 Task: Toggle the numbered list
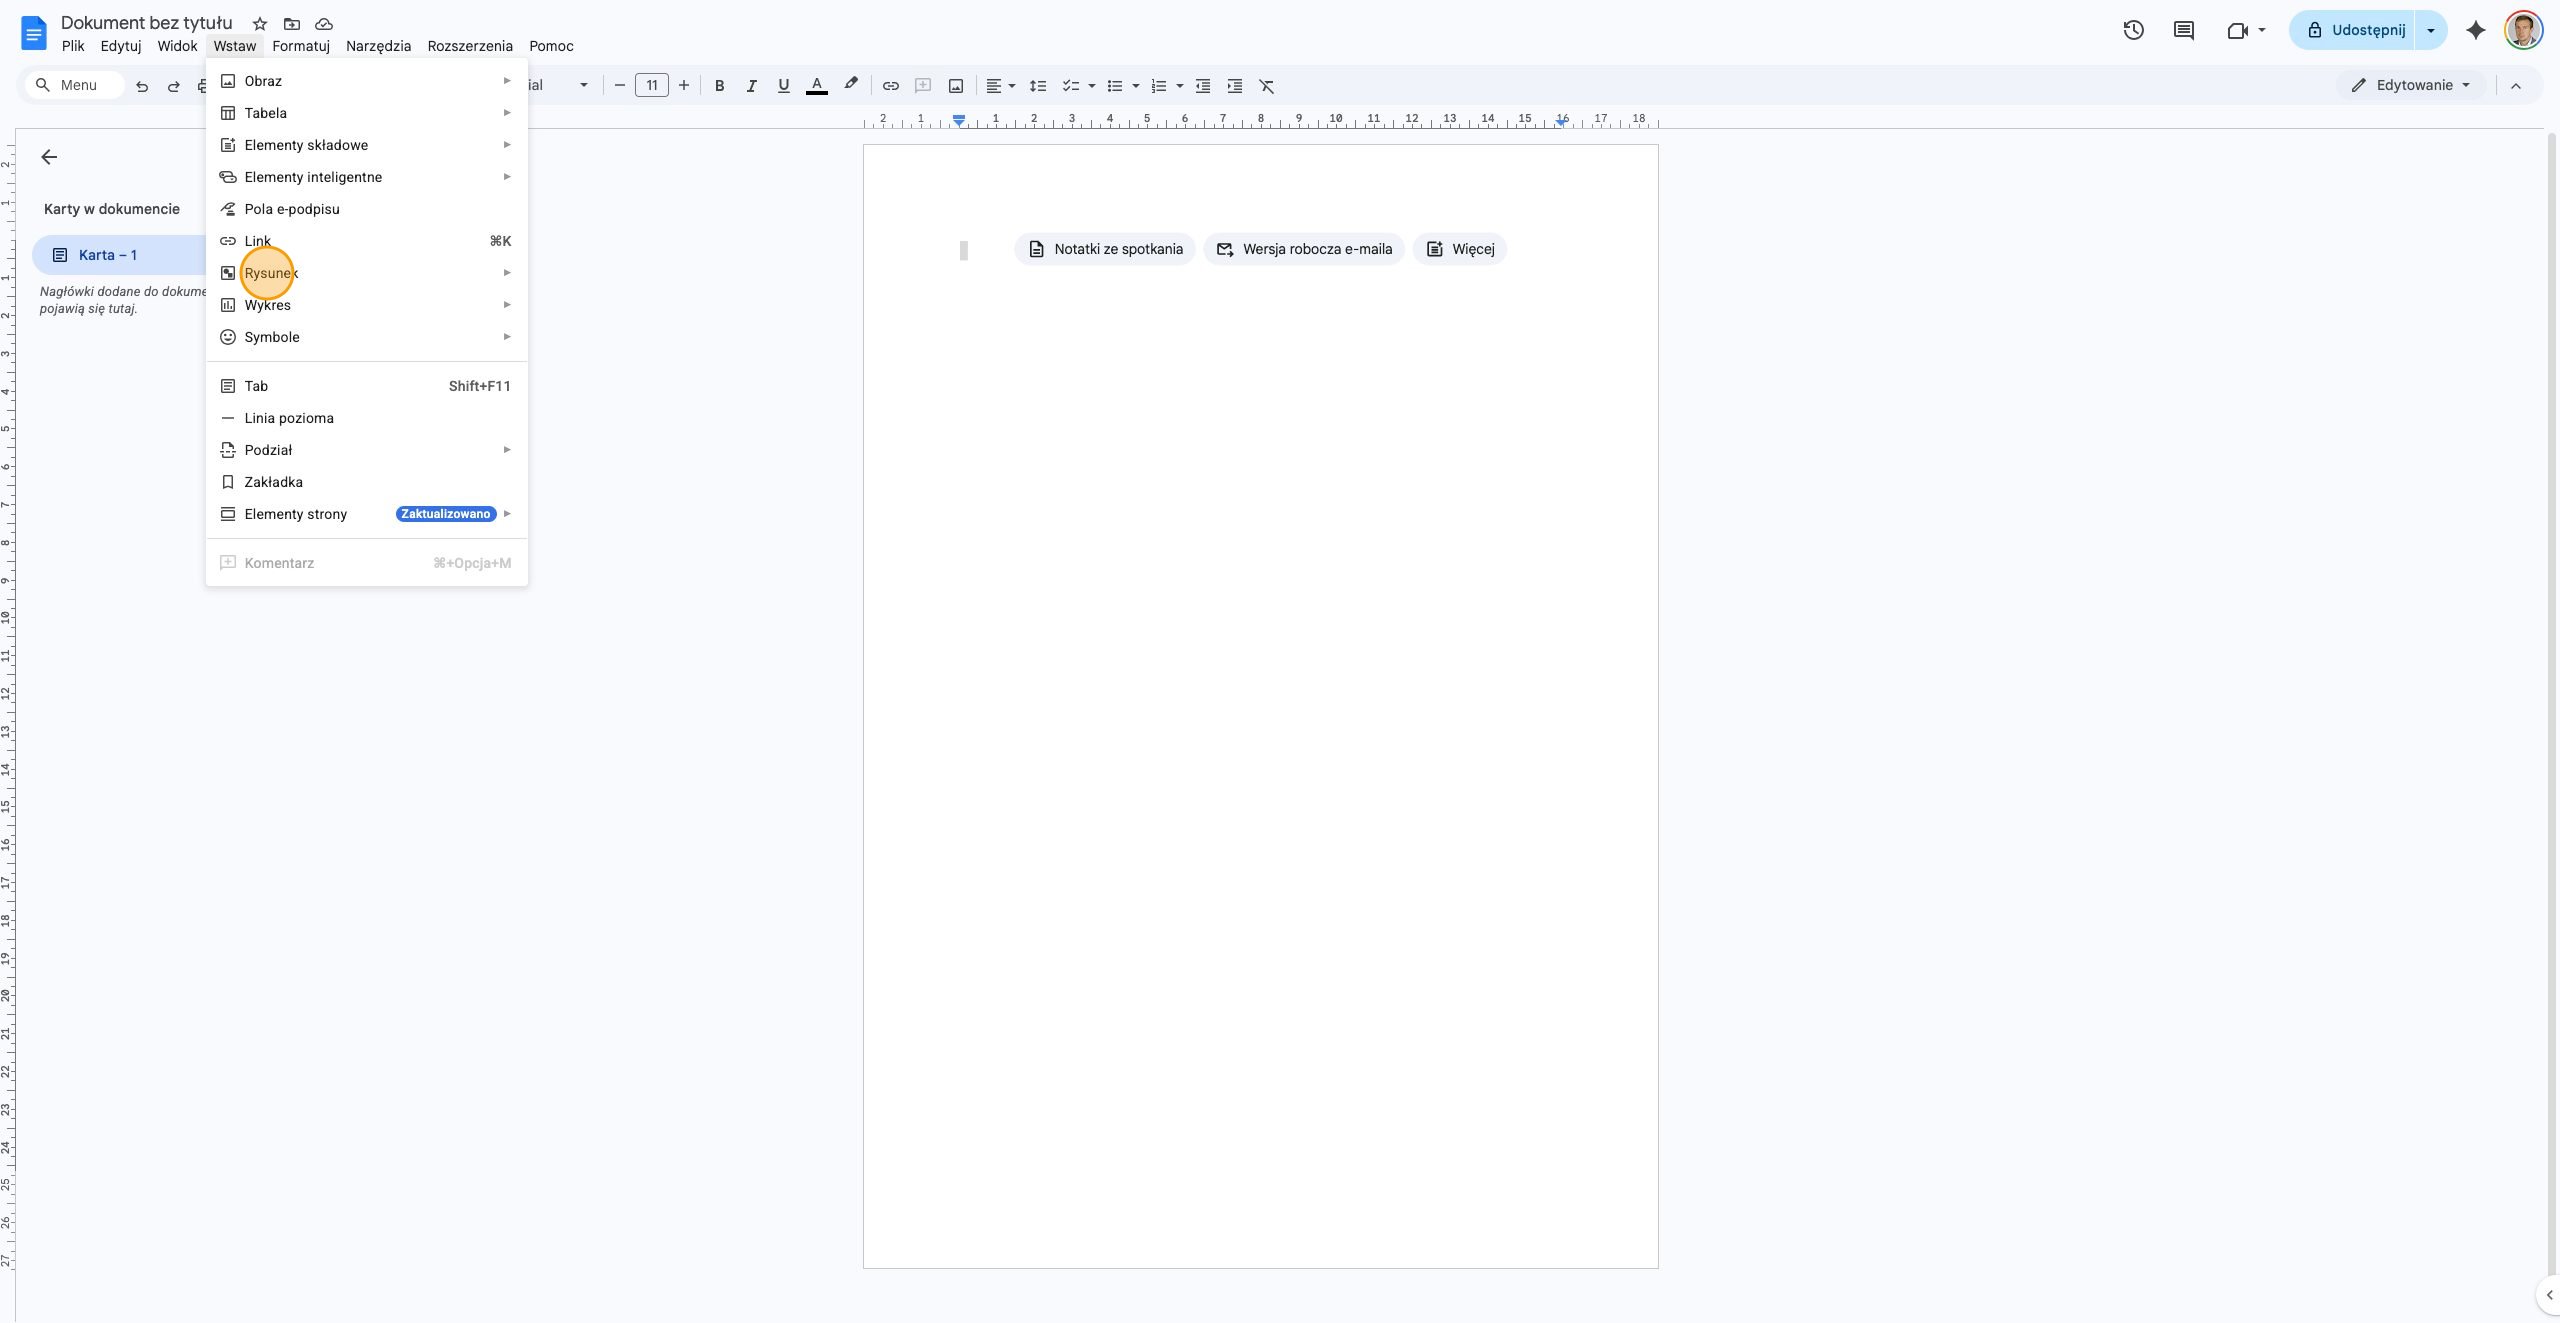1159,86
